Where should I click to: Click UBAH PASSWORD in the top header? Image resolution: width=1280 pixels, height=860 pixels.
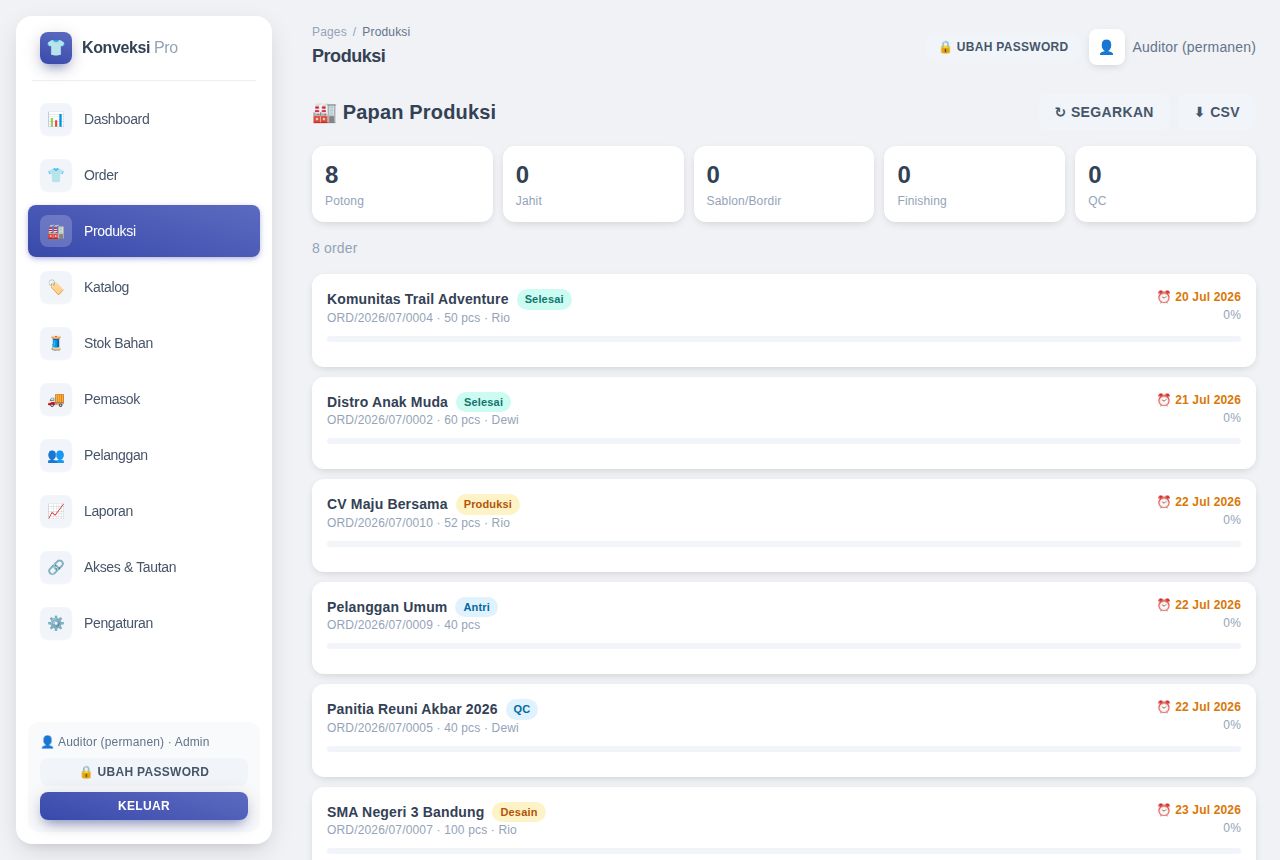click(1003, 47)
